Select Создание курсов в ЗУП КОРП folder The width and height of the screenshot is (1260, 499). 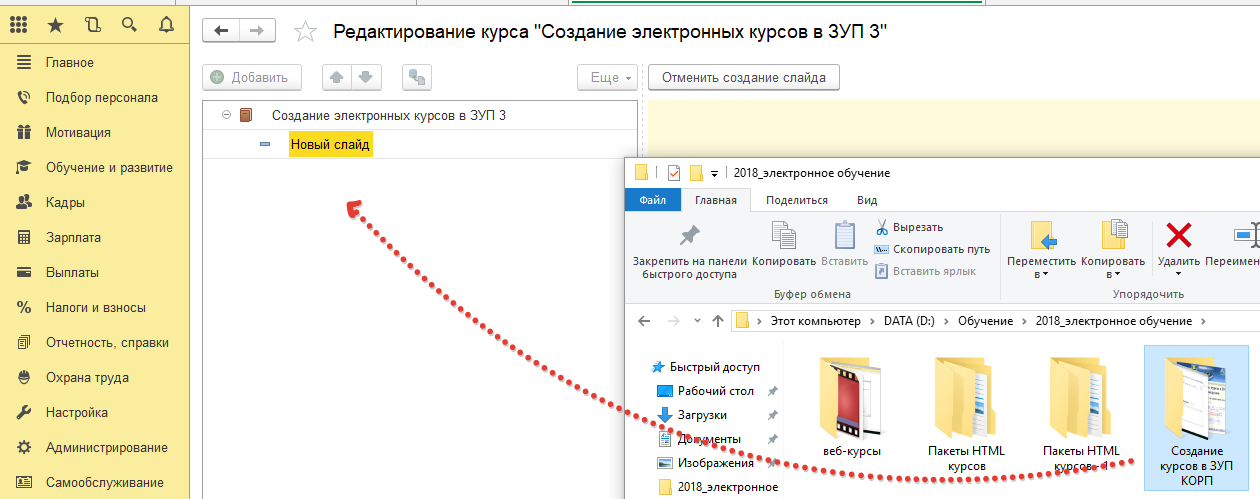point(1196,418)
